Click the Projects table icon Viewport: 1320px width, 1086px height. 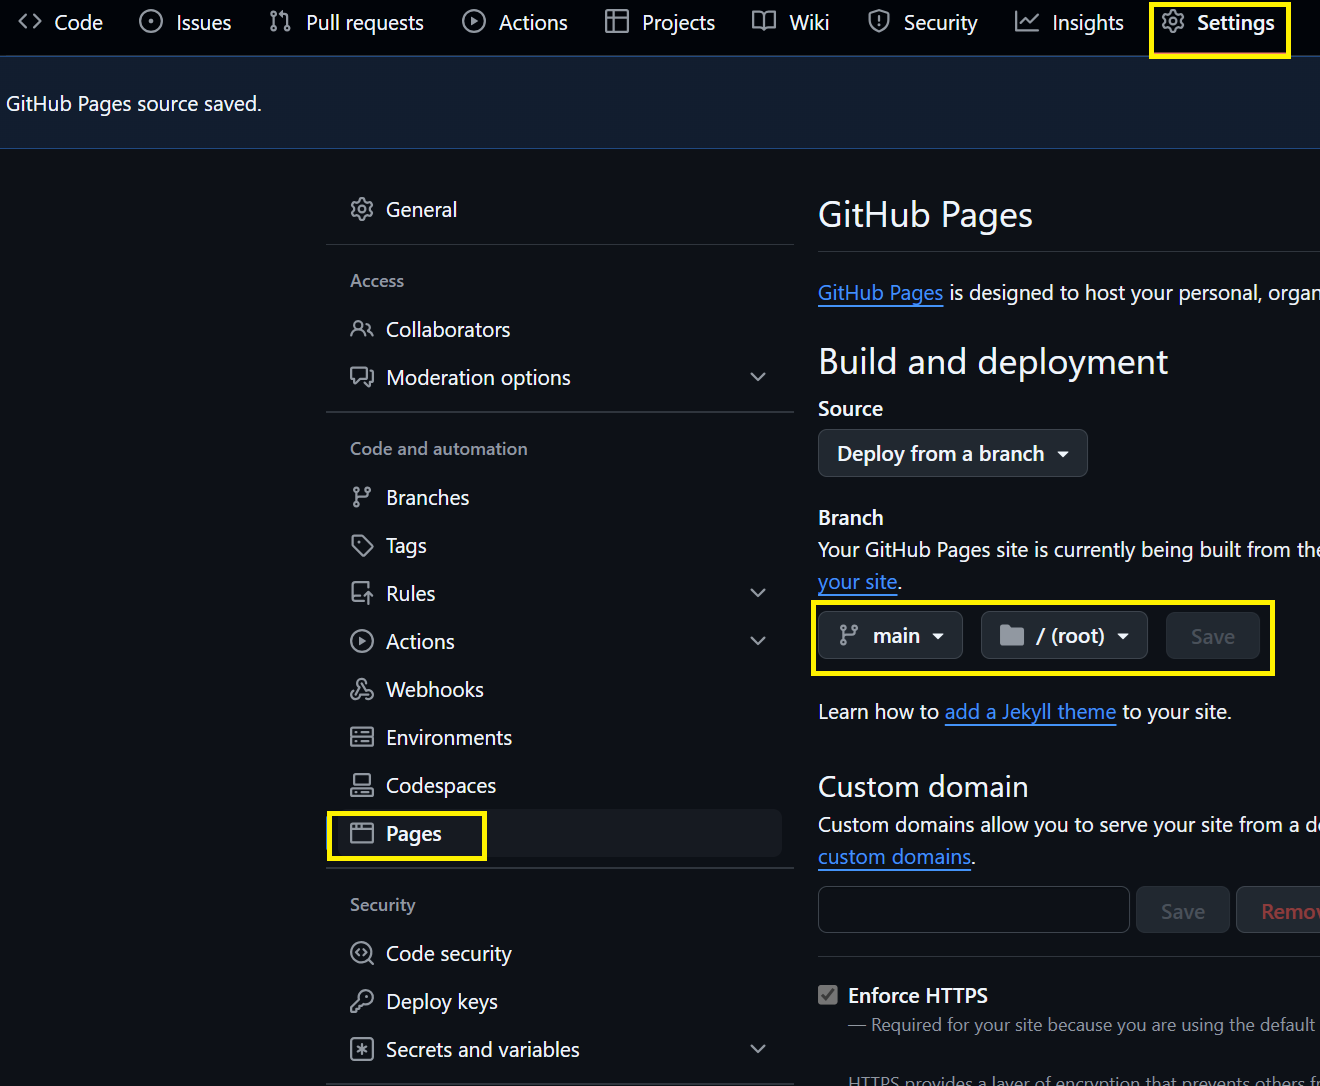[617, 21]
